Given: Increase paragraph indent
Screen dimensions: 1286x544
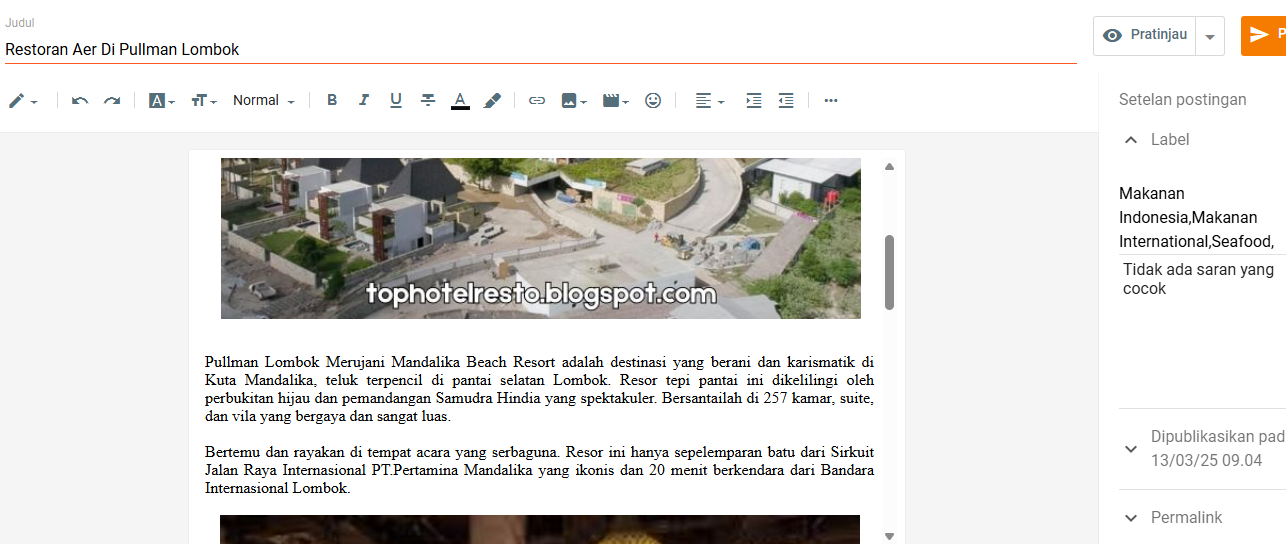Looking at the screenshot, I should click(754, 101).
